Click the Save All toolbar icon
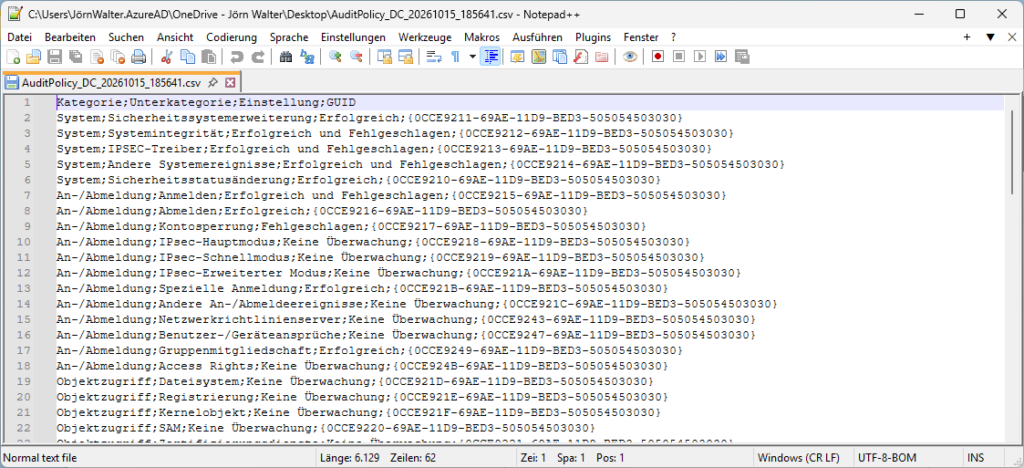1024x468 pixels. (x=75, y=57)
